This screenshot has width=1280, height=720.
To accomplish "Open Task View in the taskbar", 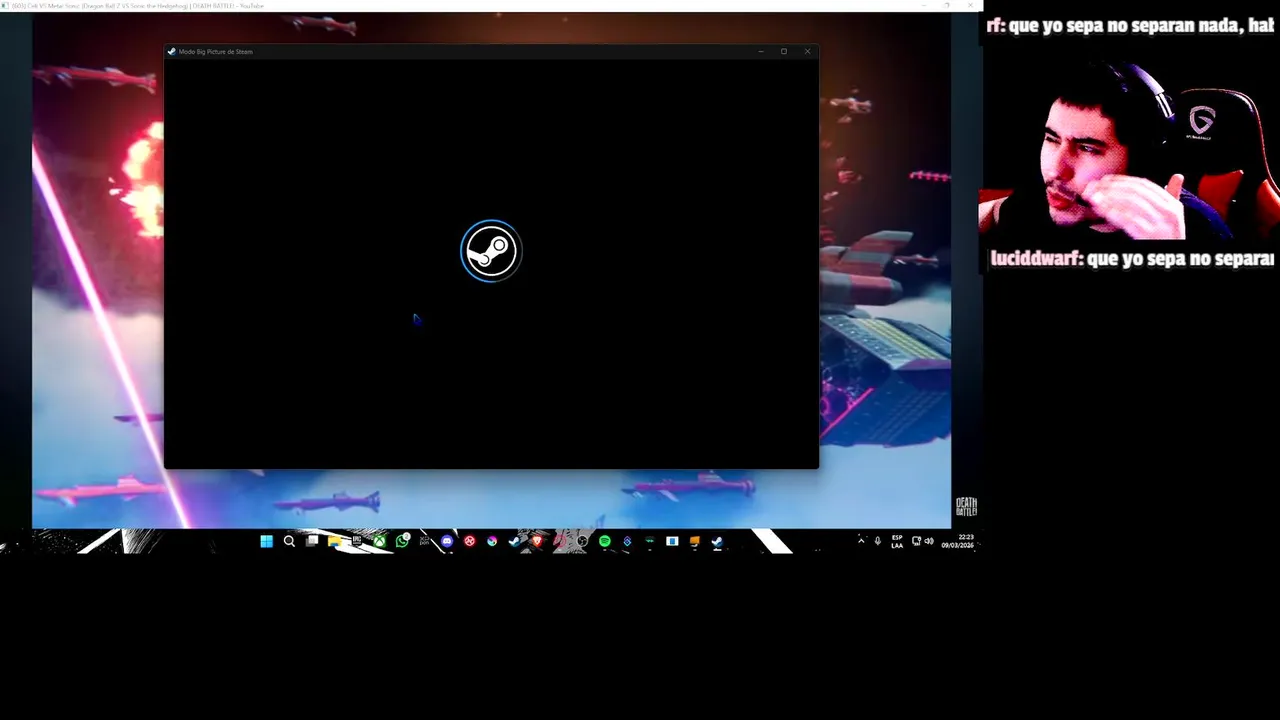I will tap(312, 541).
